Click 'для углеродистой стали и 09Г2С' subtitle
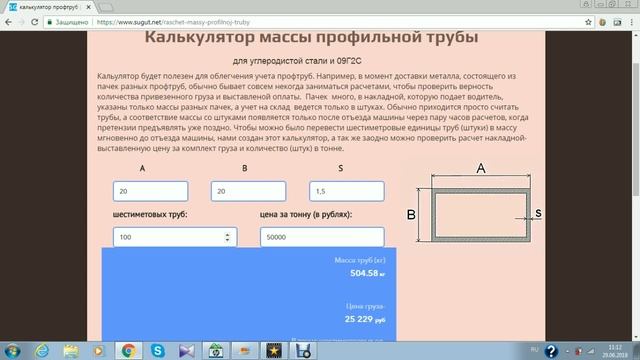 point(297,61)
